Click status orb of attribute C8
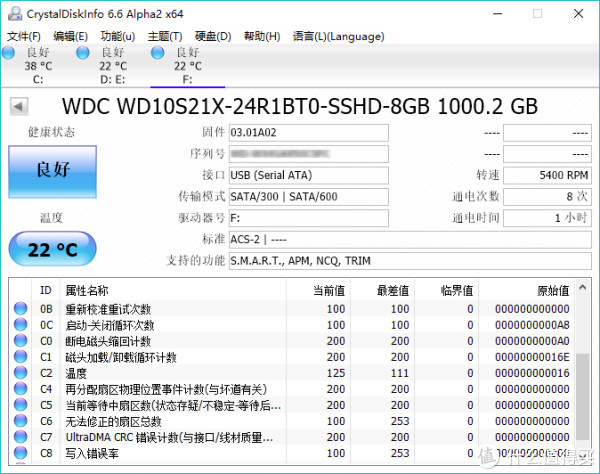The height and width of the screenshot is (474, 600). pyautogui.click(x=20, y=453)
